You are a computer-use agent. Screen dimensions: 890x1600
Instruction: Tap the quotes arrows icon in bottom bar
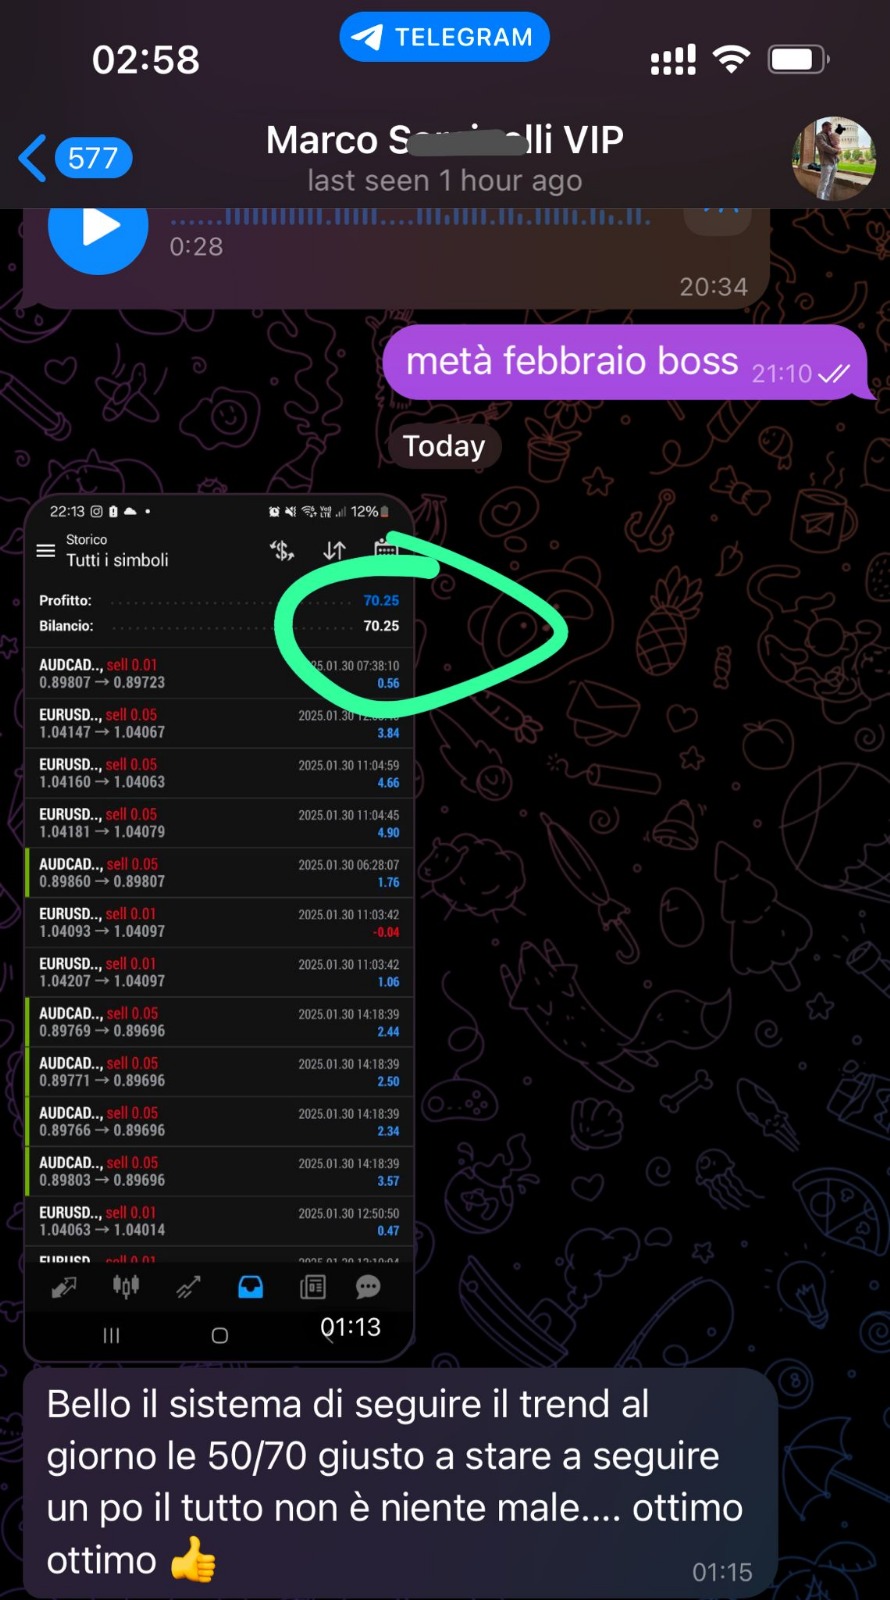click(x=64, y=1287)
